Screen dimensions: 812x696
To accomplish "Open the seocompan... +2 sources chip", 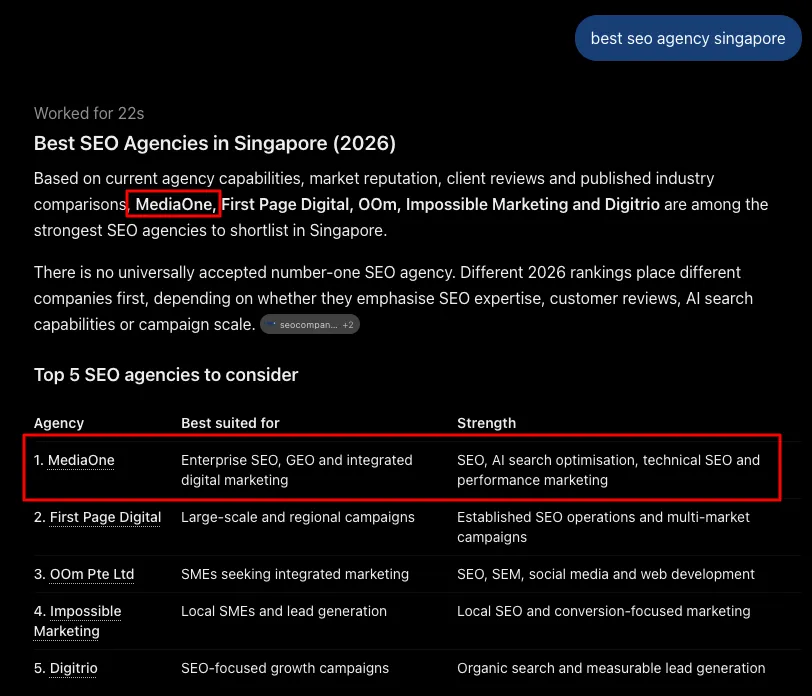I will click(x=310, y=325).
